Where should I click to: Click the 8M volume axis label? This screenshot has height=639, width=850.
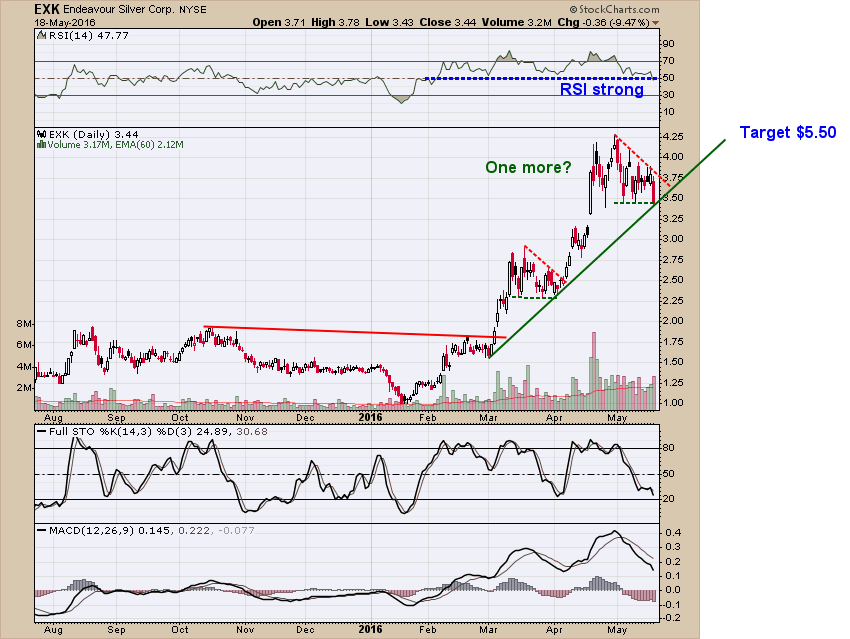[x=24, y=324]
